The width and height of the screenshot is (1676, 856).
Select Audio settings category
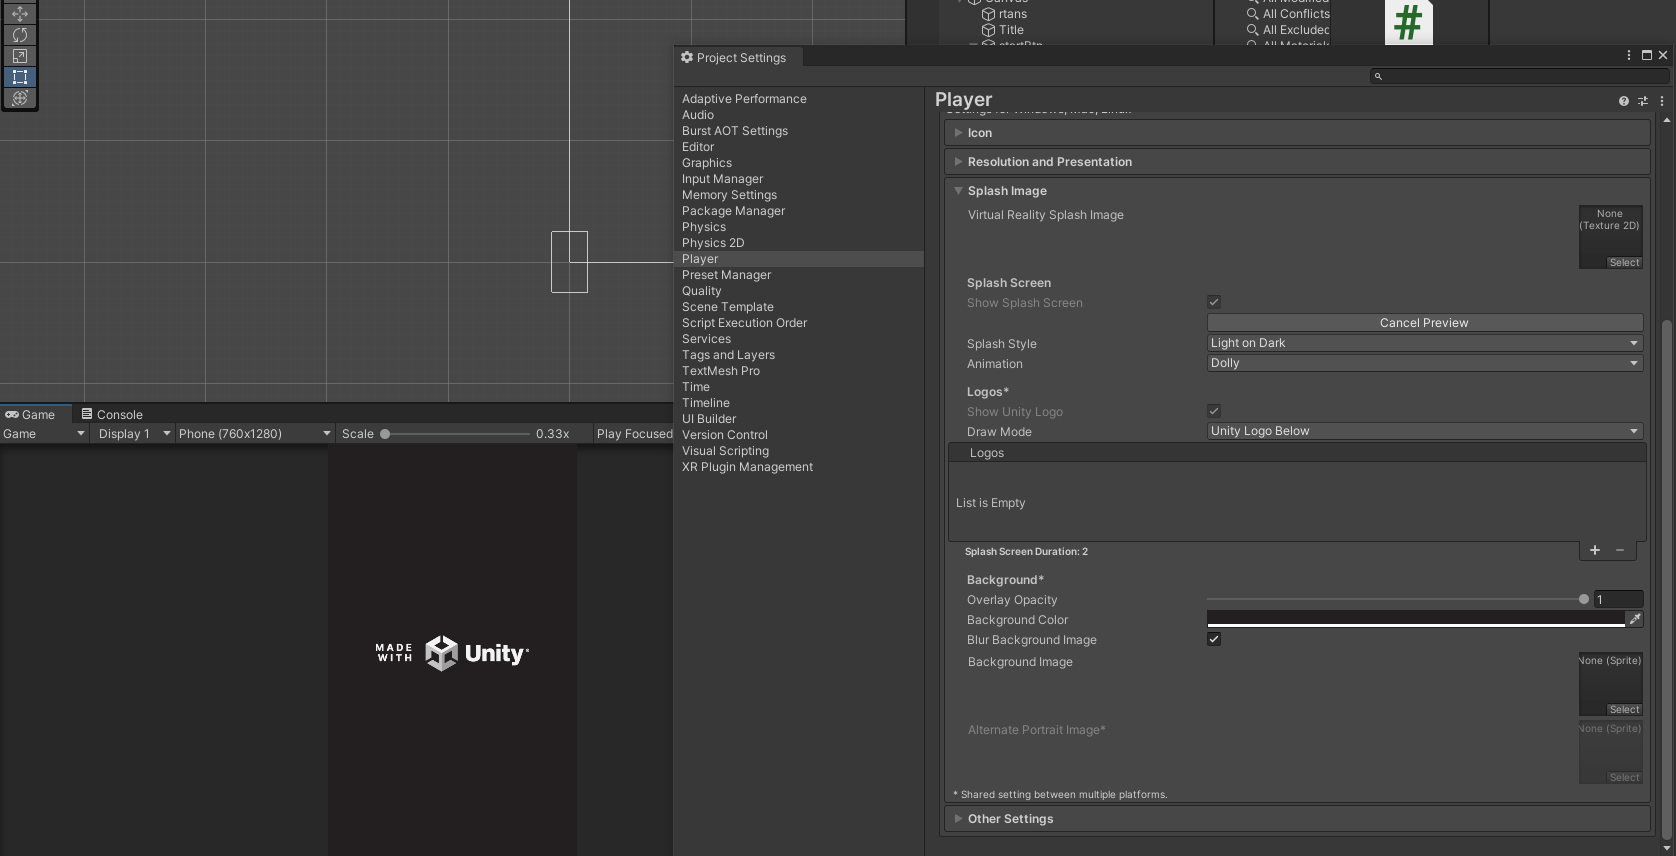point(698,115)
